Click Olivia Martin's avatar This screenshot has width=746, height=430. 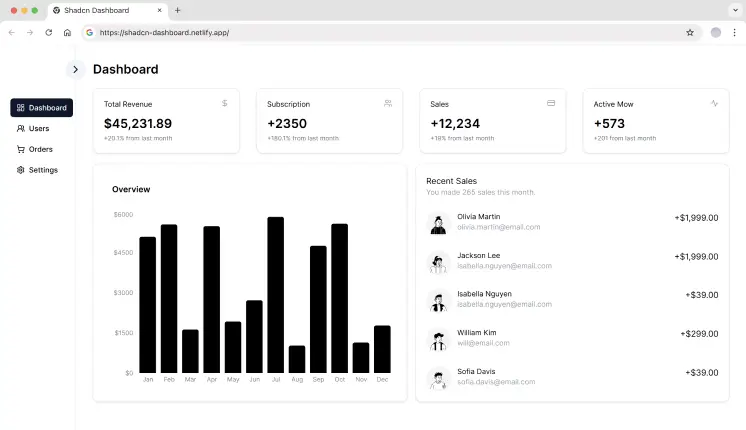438,224
